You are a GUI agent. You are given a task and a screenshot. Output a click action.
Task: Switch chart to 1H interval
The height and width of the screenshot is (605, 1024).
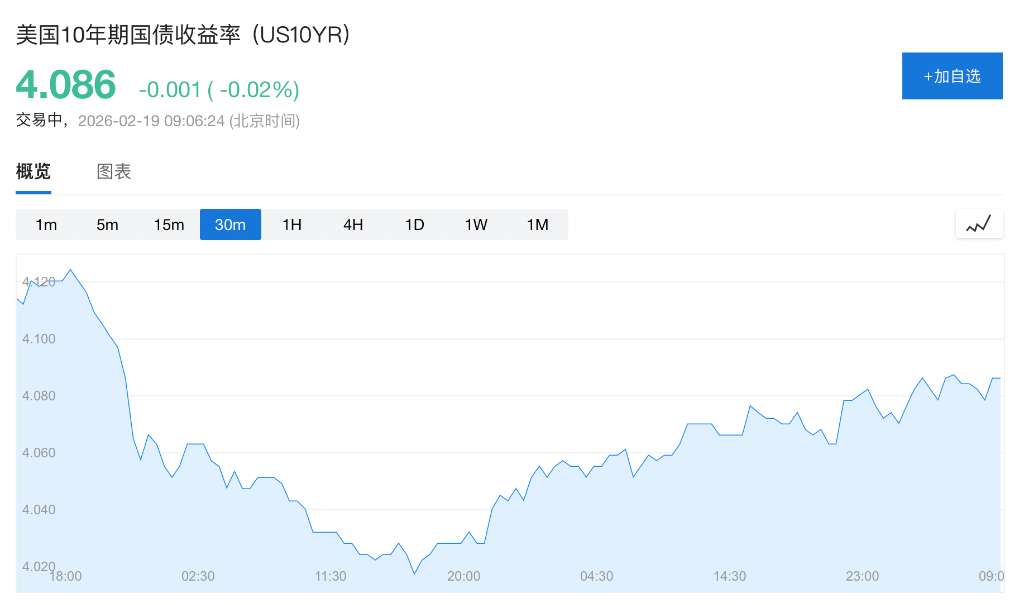pos(292,225)
